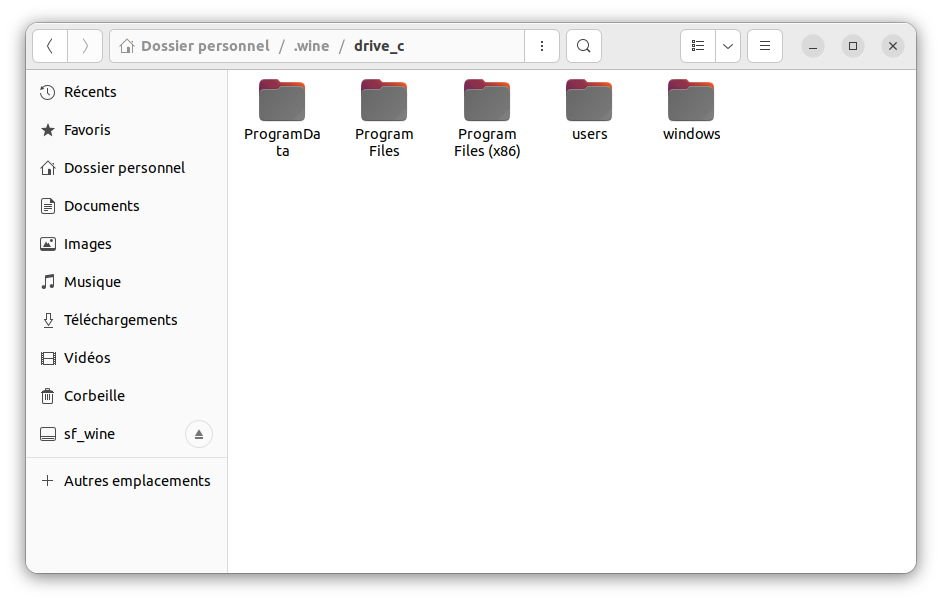This screenshot has height=602, width=942.
Task: Click the search magnifier button
Action: point(583,46)
